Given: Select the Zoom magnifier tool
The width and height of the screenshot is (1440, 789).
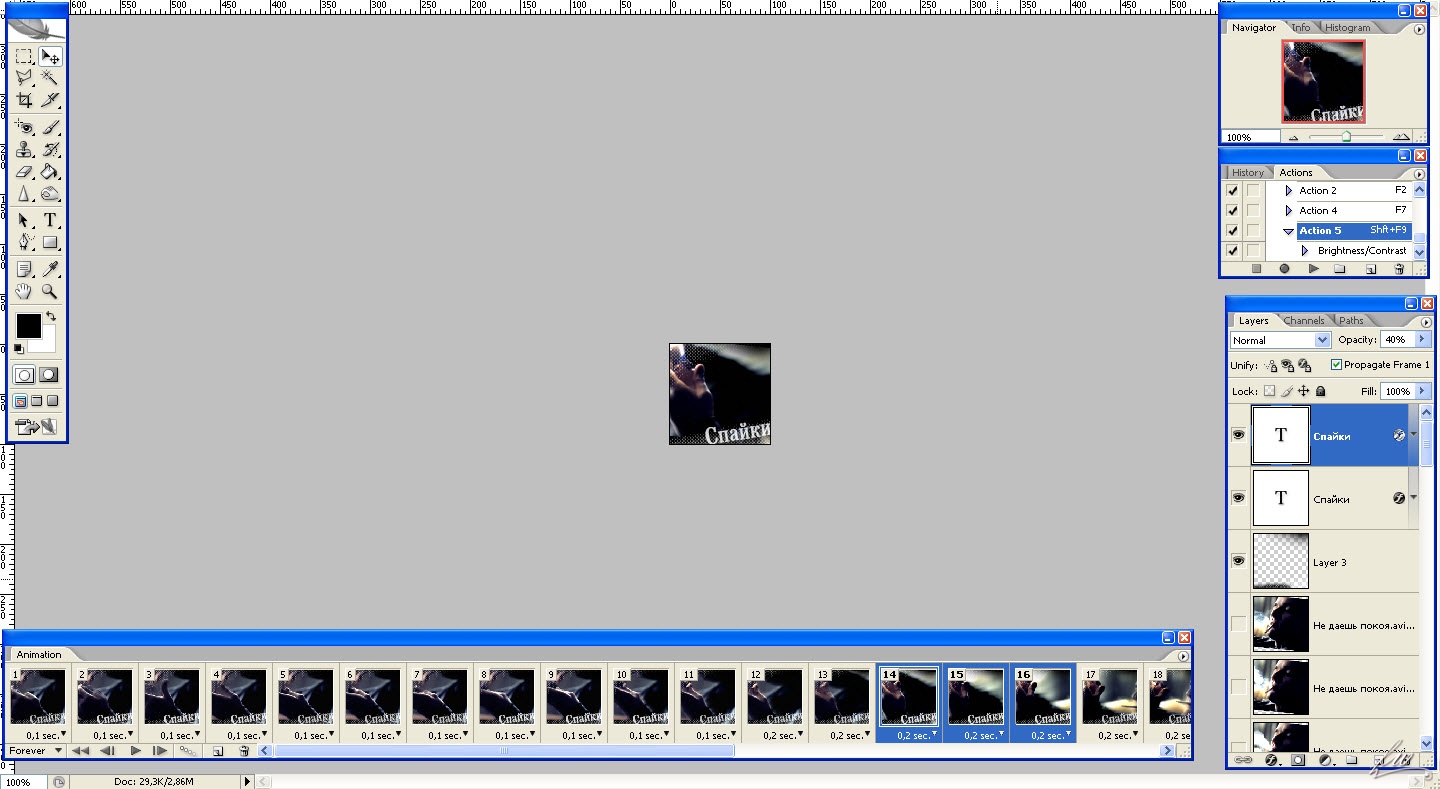Looking at the screenshot, I should 50,291.
